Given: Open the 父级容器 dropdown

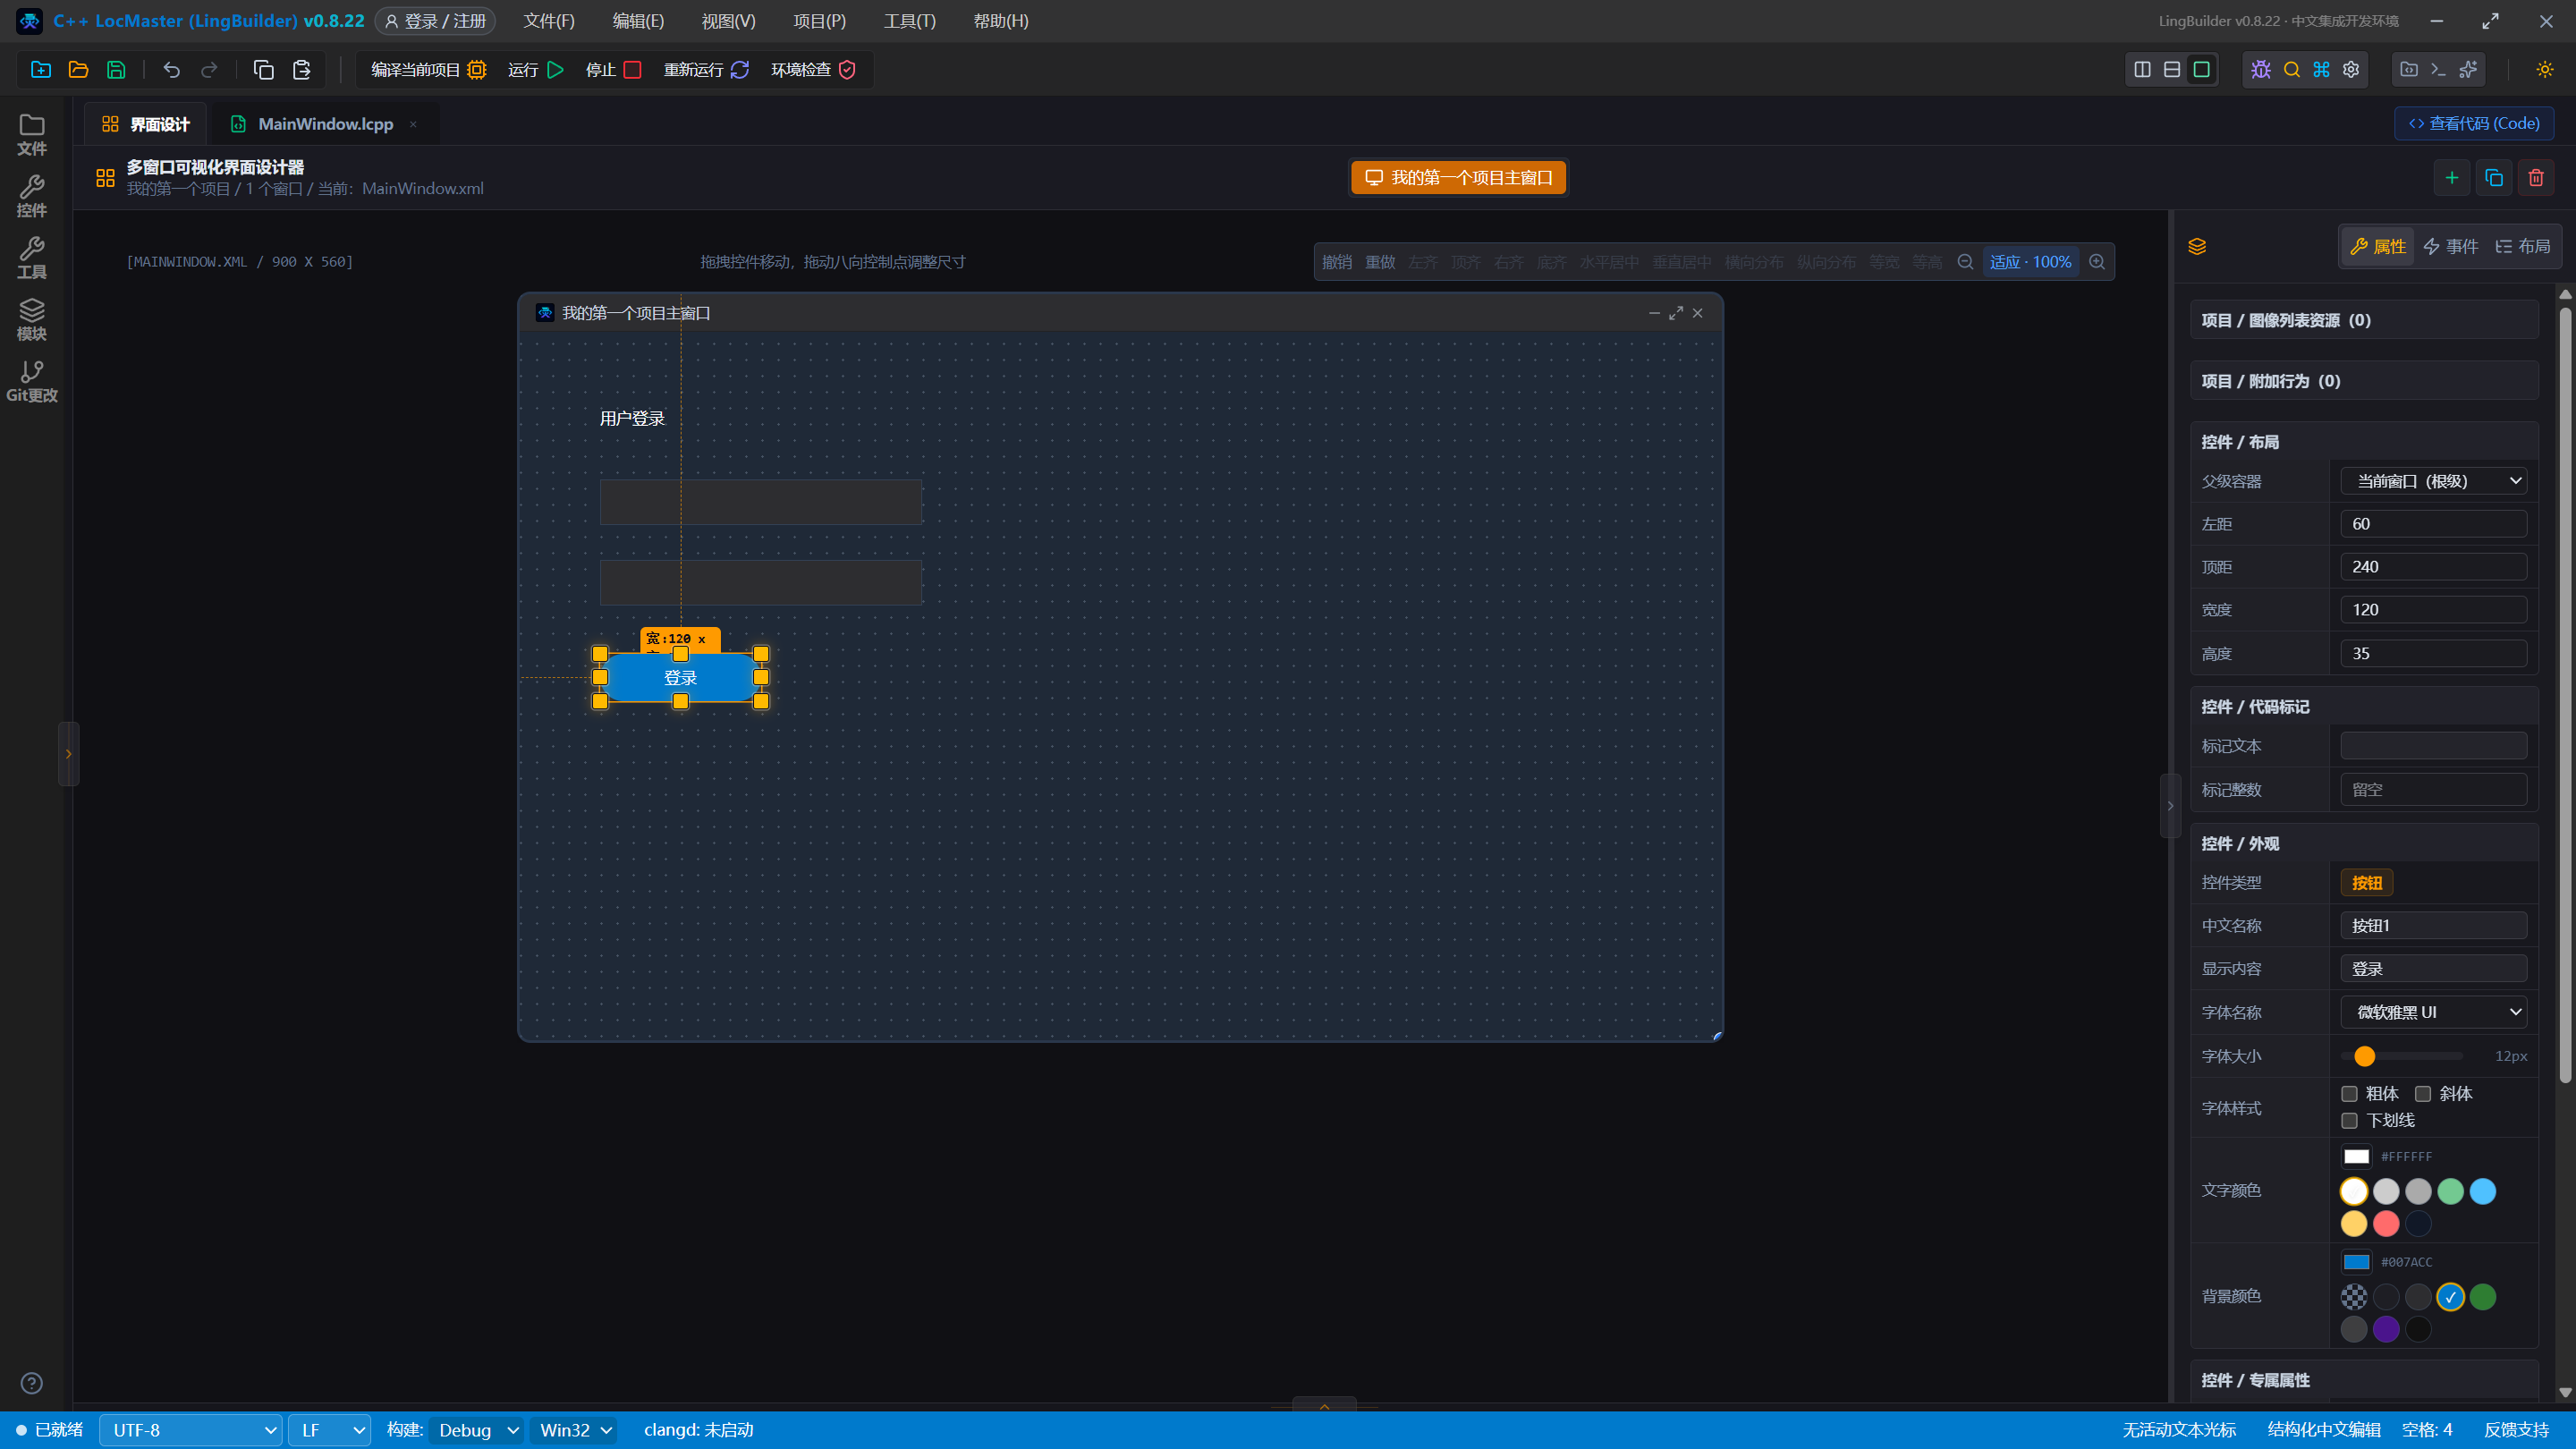Looking at the screenshot, I should pyautogui.click(x=2434, y=481).
